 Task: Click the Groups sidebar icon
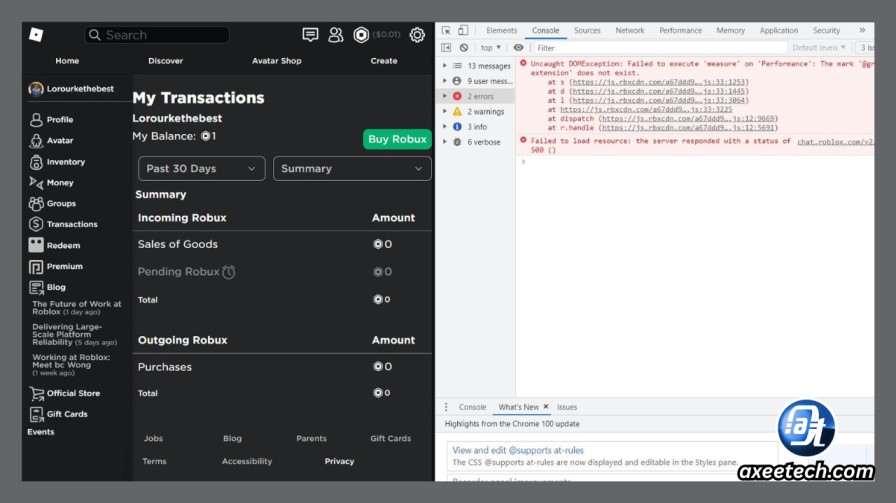tap(36, 203)
